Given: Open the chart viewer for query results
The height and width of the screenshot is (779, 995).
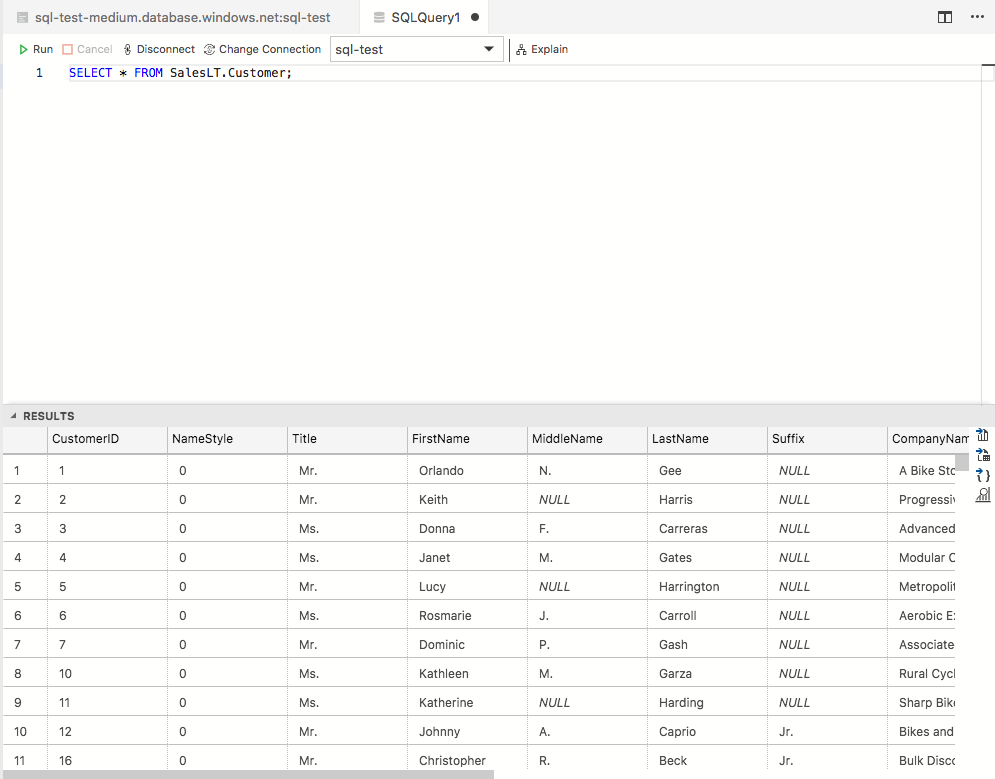Looking at the screenshot, I should click(982, 494).
